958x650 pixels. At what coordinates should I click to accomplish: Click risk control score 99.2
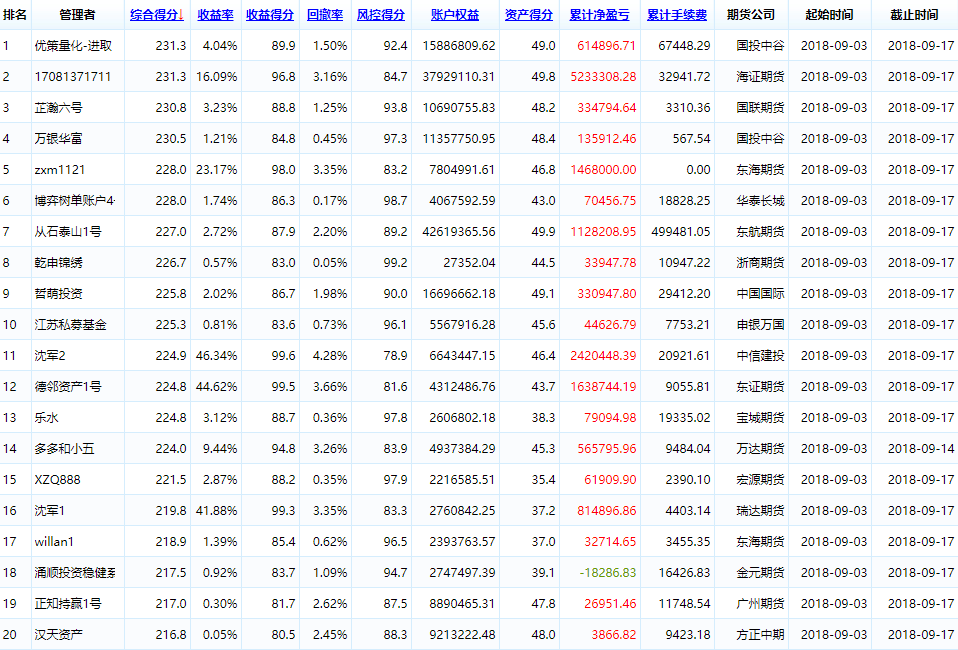pos(395,263)
